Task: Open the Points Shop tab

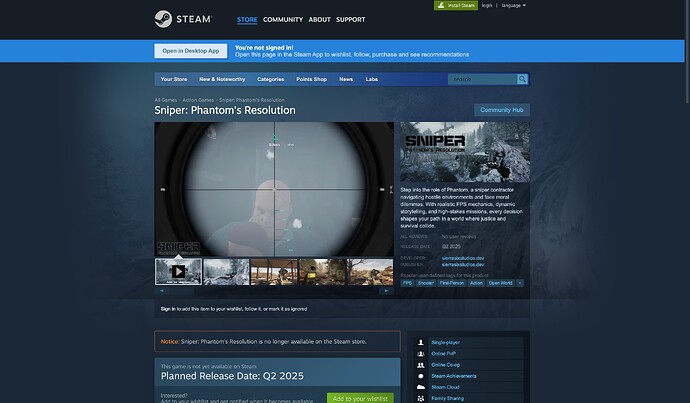Action: (x=312, y=79)
